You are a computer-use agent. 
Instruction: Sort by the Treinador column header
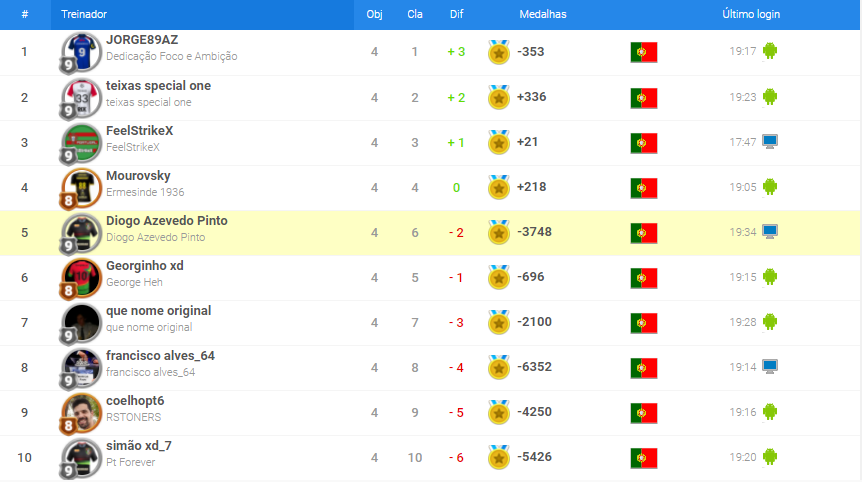click(x=84, y=14)
